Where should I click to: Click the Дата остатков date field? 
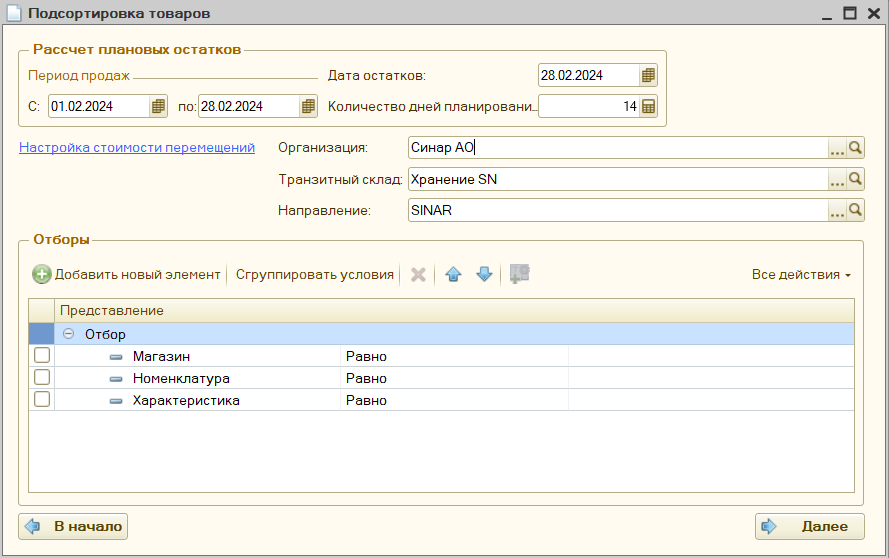click(589, 75)
